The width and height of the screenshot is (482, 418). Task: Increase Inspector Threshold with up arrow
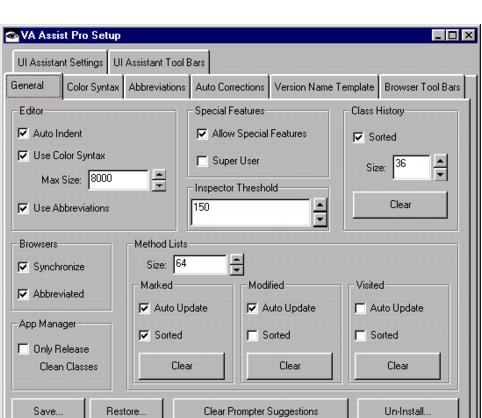[x=320, y=205]
